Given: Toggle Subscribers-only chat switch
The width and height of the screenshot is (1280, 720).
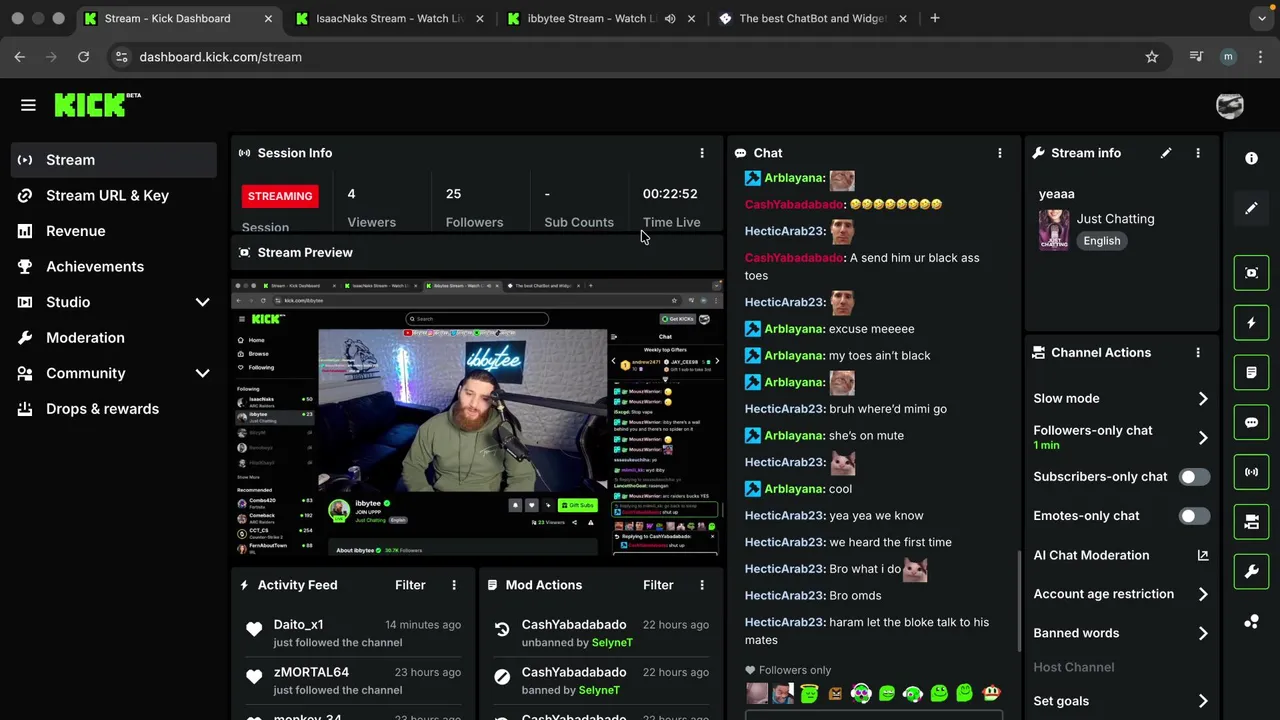Looking at the screenshot, I should coord(1194,477).
